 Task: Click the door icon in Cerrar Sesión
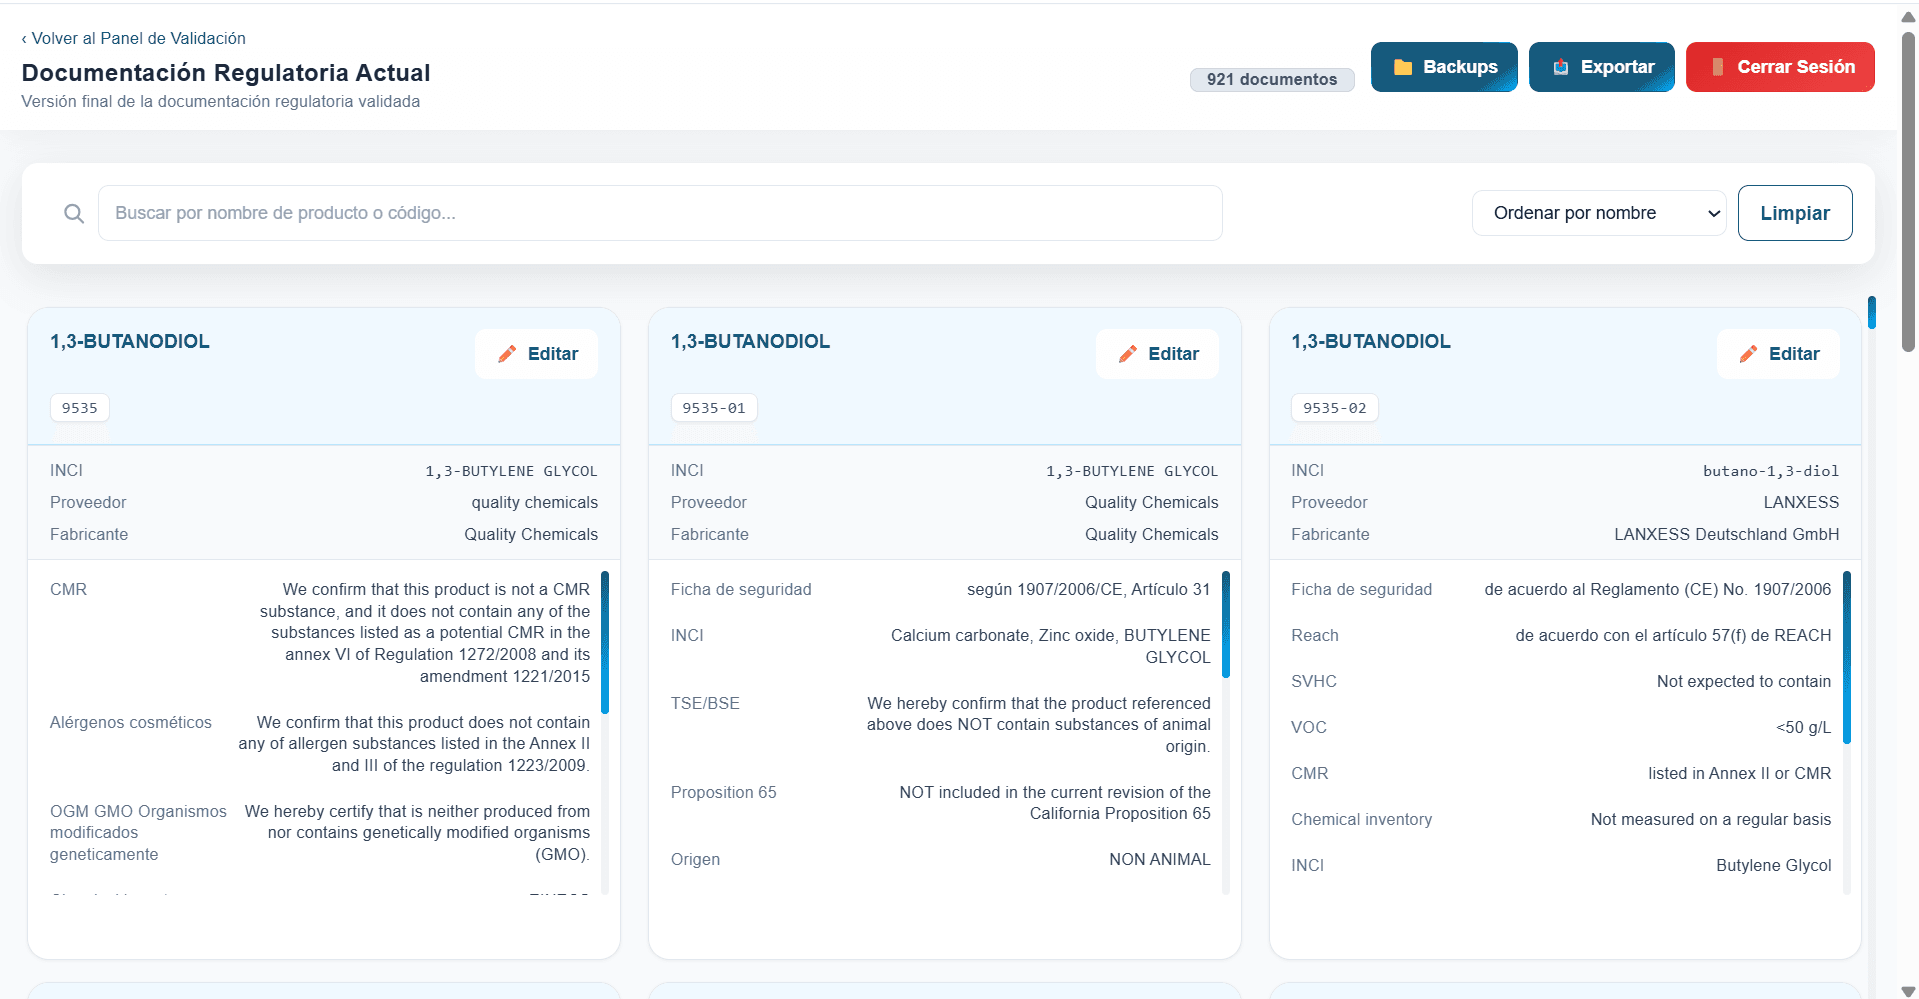1717,67
